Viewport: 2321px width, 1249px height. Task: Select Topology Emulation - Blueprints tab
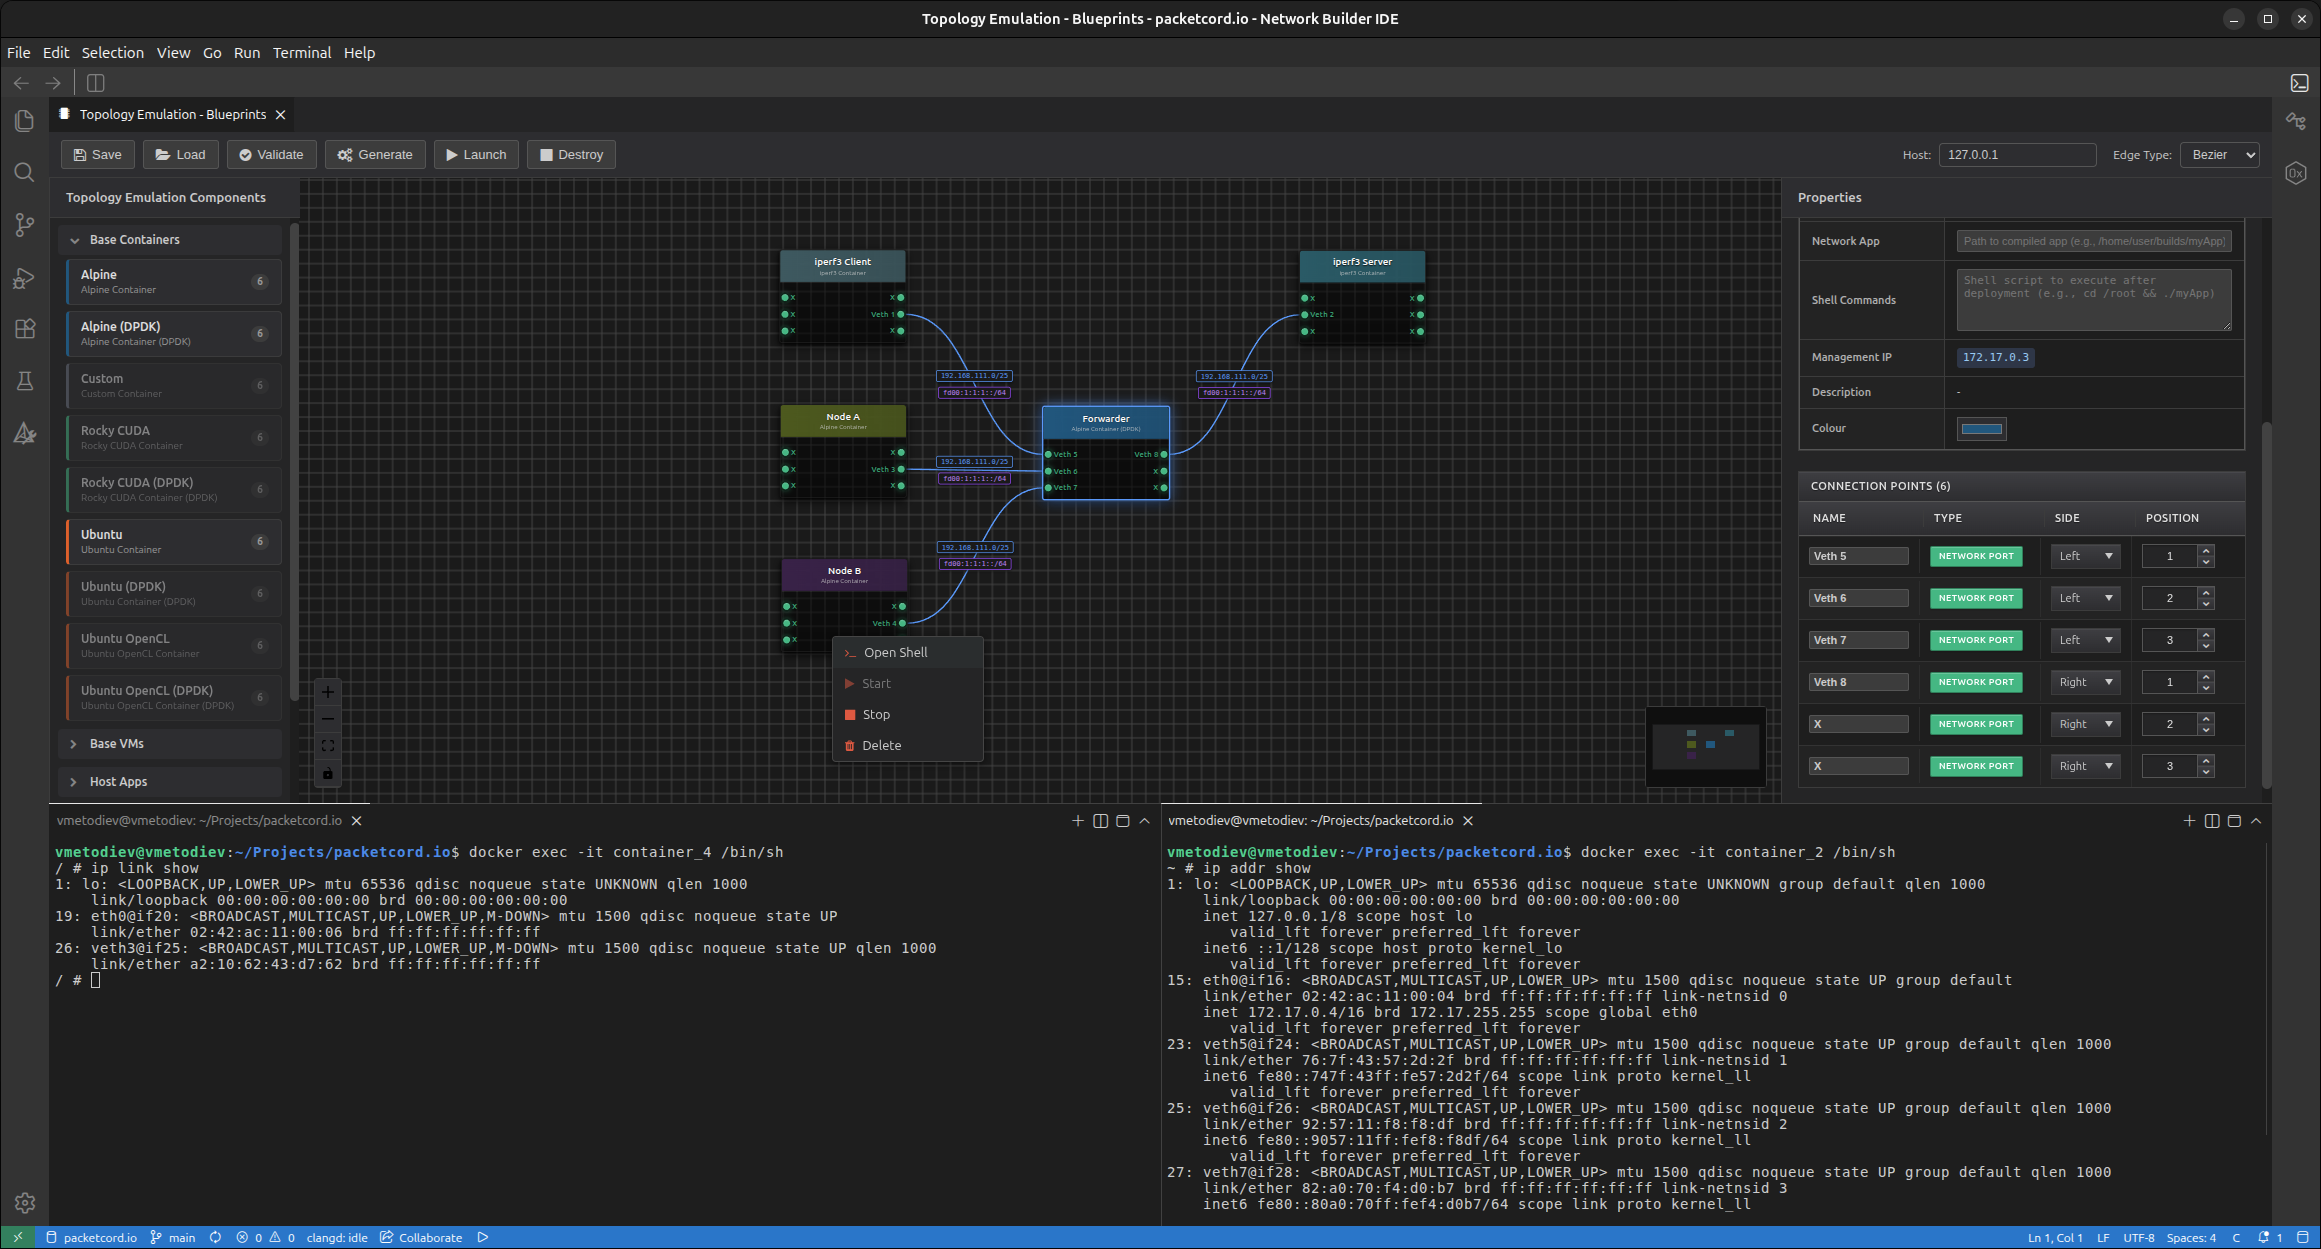[x=172, y=115]
